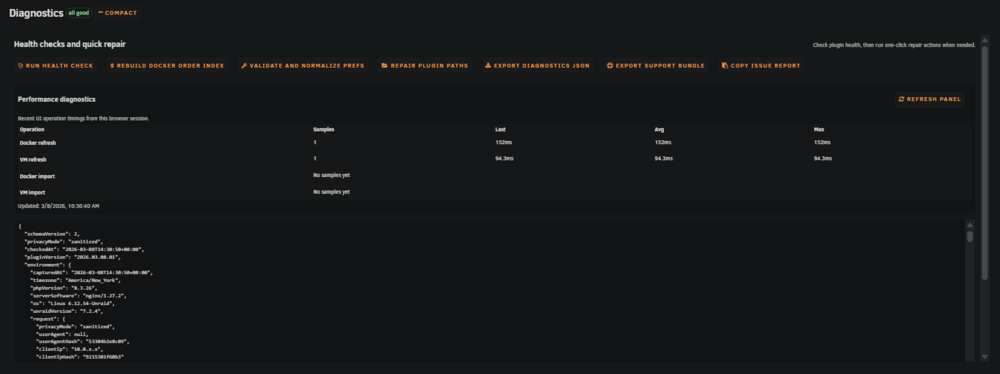1000x374 pixels.
Task: Export diagnostics JSON
Action: point(537,66)
